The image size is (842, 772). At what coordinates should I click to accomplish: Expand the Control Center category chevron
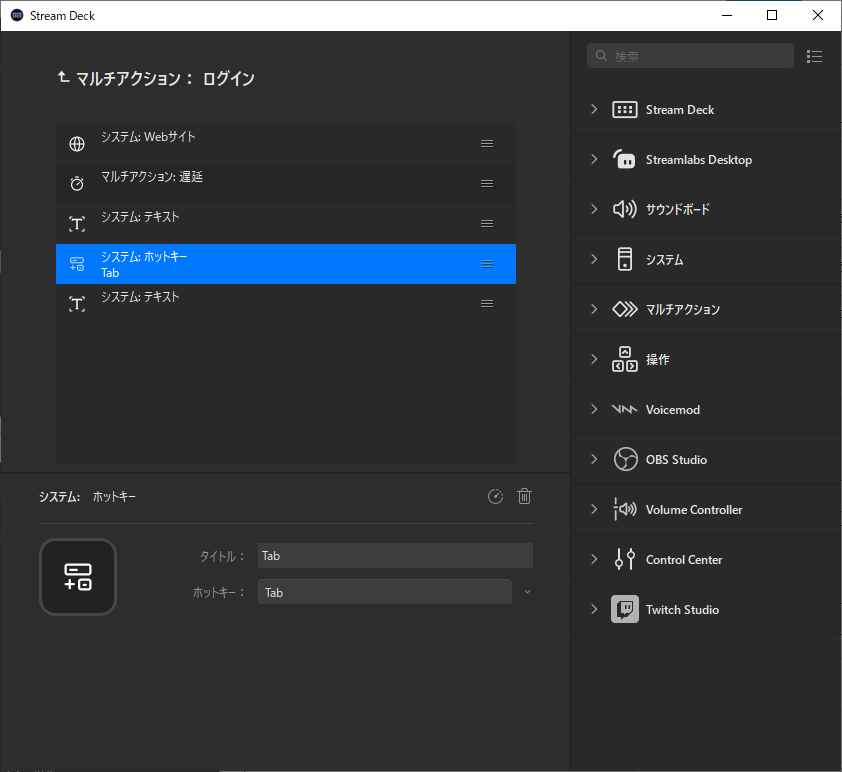pyautogui.click(x=594, y=559)
